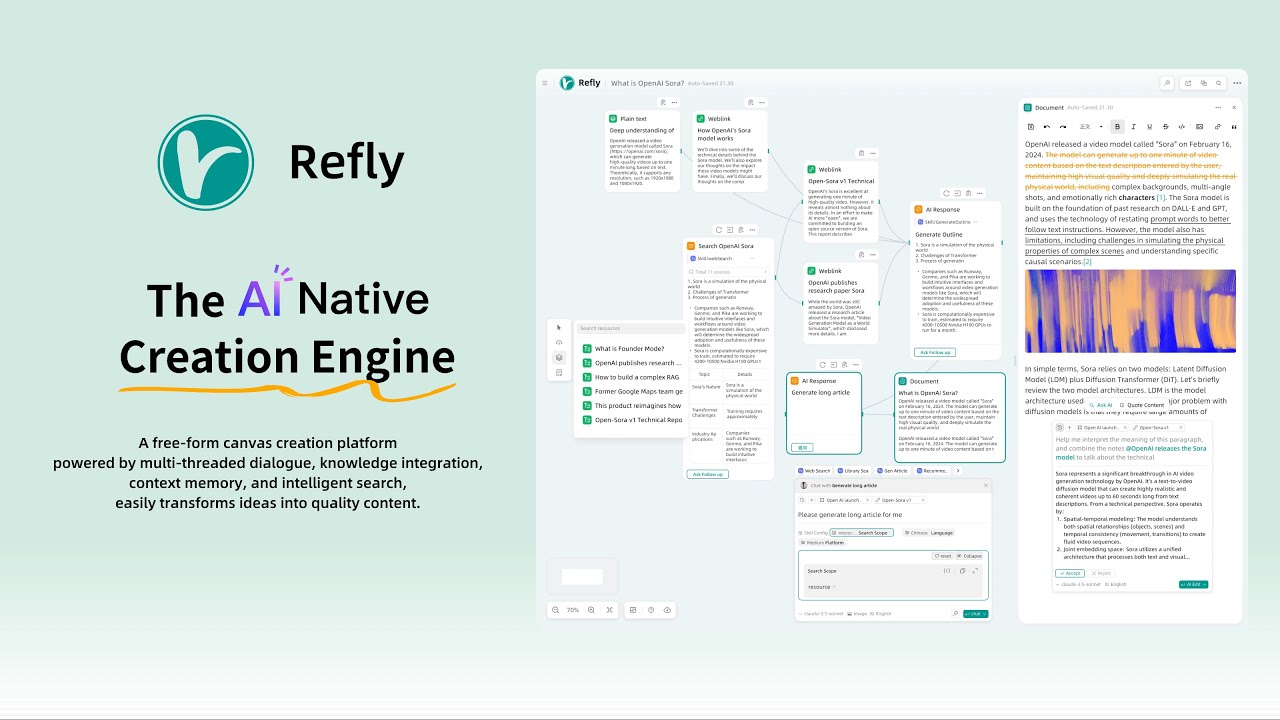Open more options above Generate Outline node

[980, 193]
